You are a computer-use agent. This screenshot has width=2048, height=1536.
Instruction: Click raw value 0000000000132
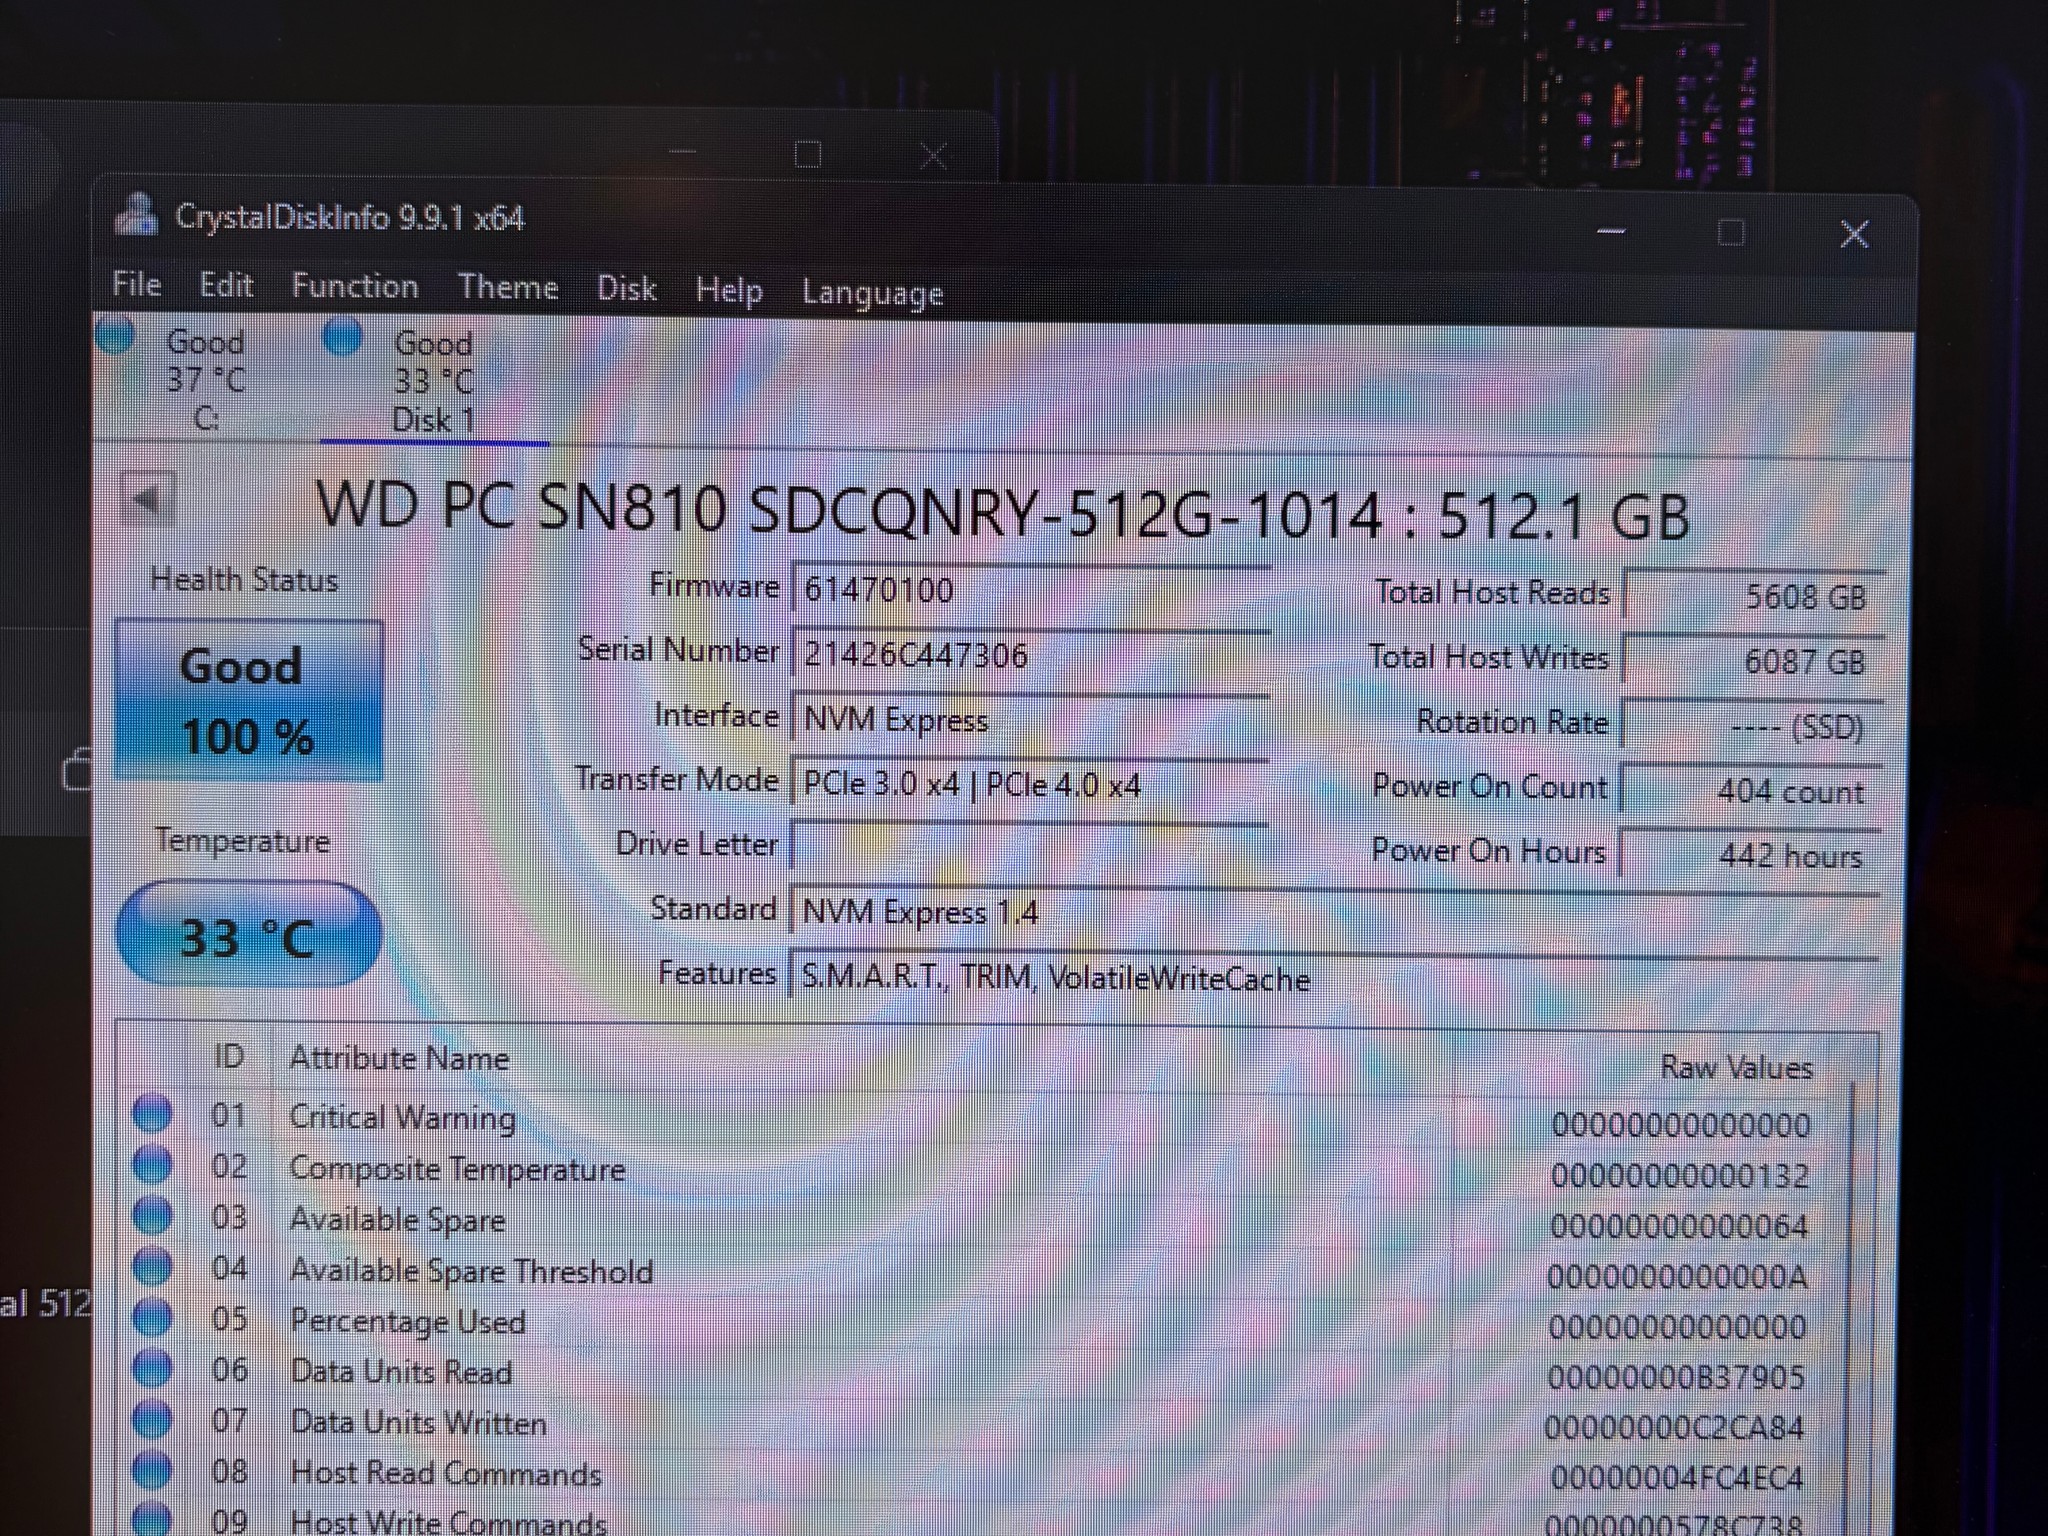coord(1680,1176)
